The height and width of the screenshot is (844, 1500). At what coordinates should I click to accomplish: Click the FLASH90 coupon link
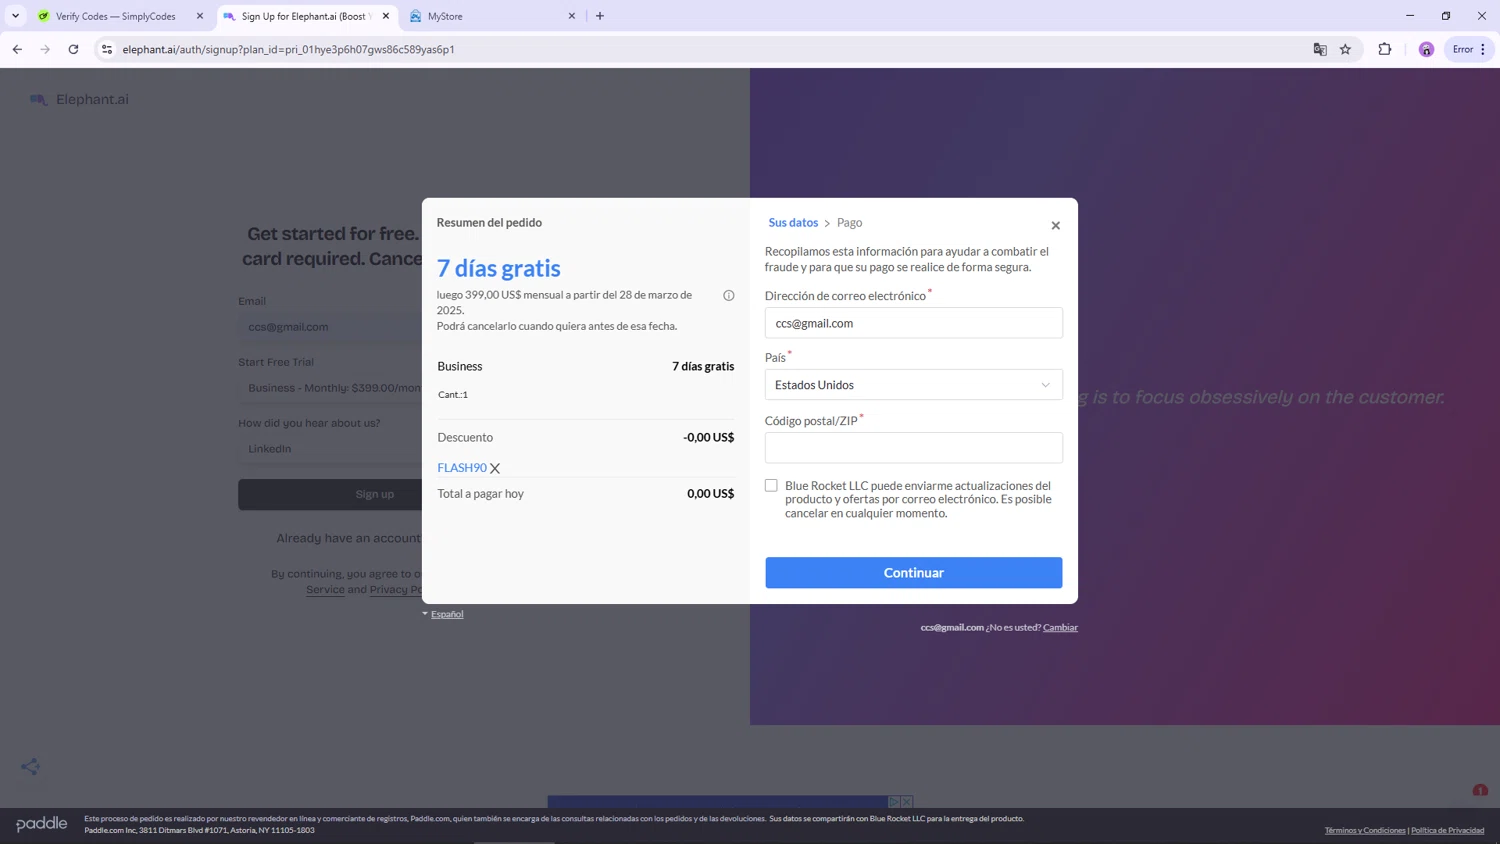pos(462,468)
